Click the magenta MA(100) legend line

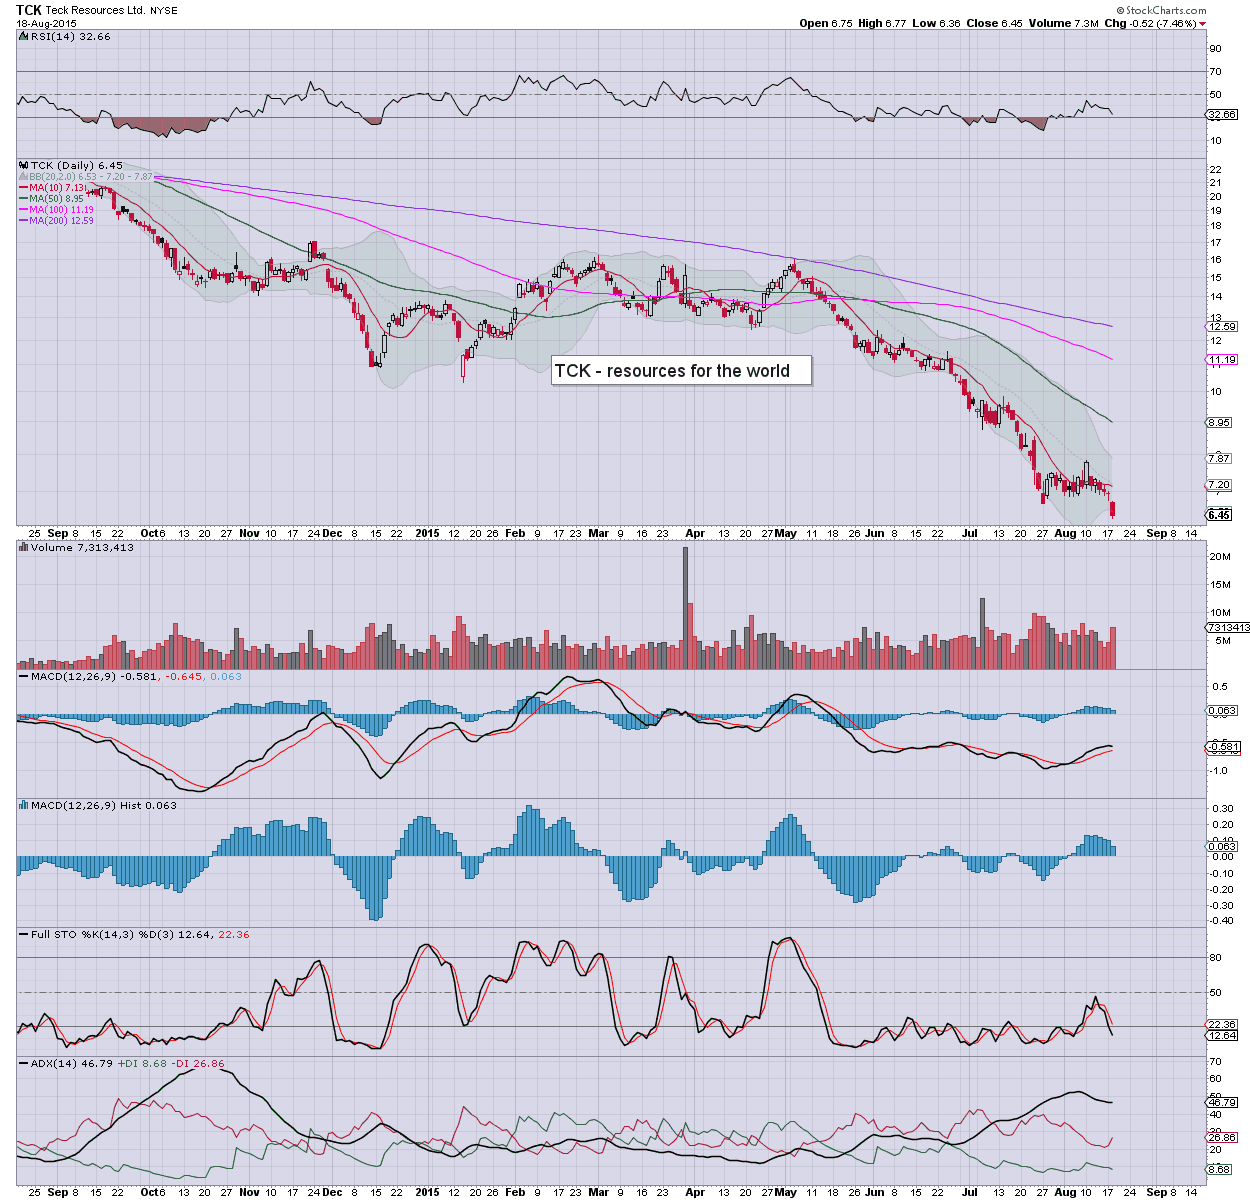click(x=24, y=209)
